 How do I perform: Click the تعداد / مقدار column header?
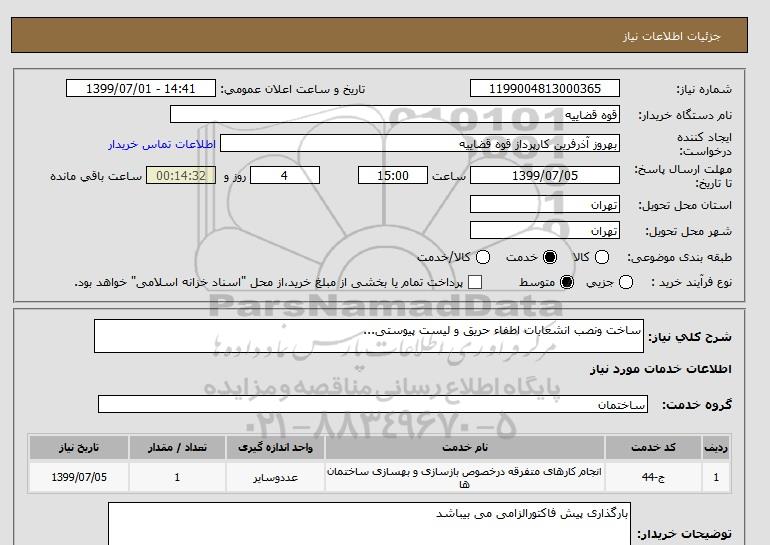point(177,447)
